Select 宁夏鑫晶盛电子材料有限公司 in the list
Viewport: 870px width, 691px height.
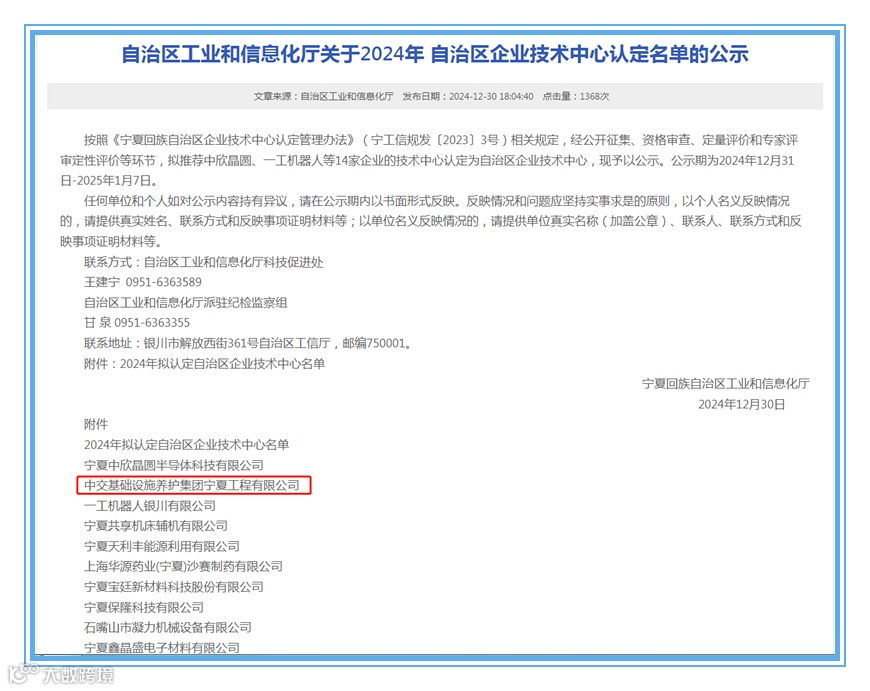pyautogui.click(x=161, y=647)
